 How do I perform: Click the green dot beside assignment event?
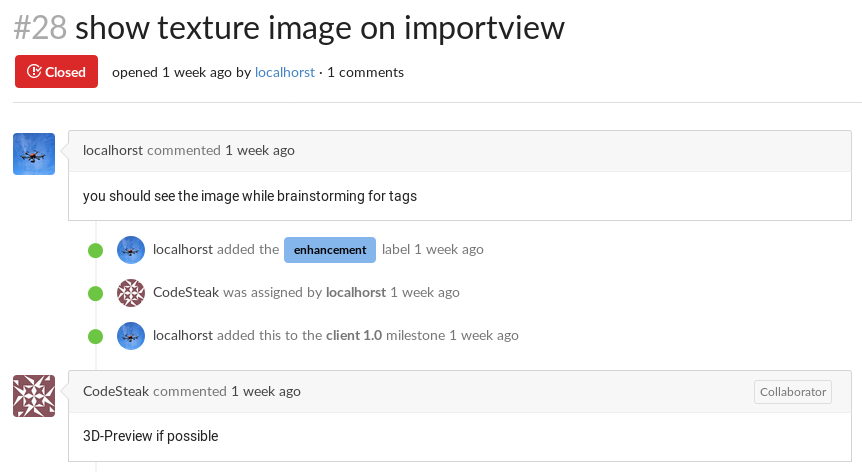pyautogui.click(x=96, y=293)
